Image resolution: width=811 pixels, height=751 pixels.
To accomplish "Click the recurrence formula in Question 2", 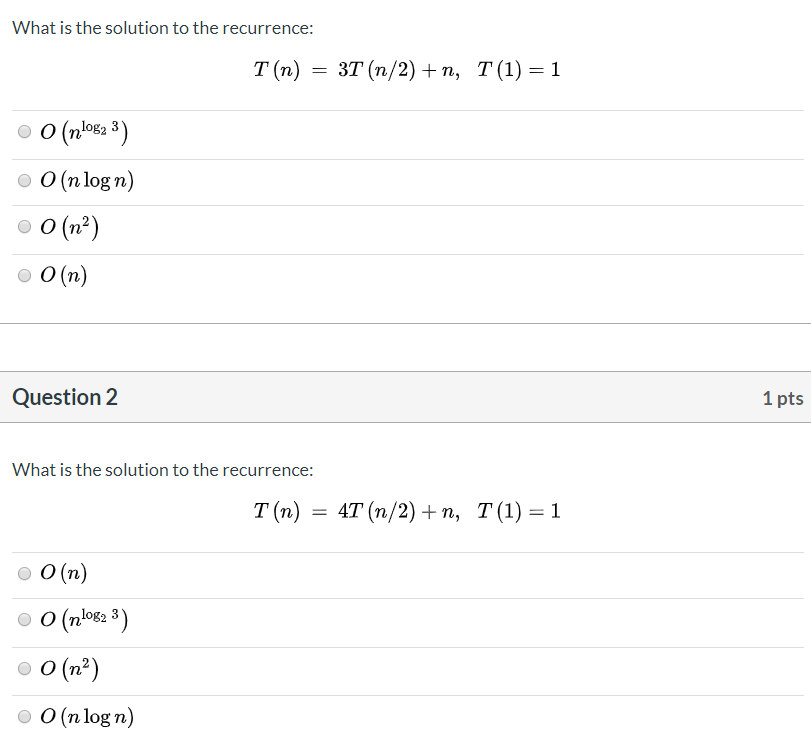I will 406,511.
